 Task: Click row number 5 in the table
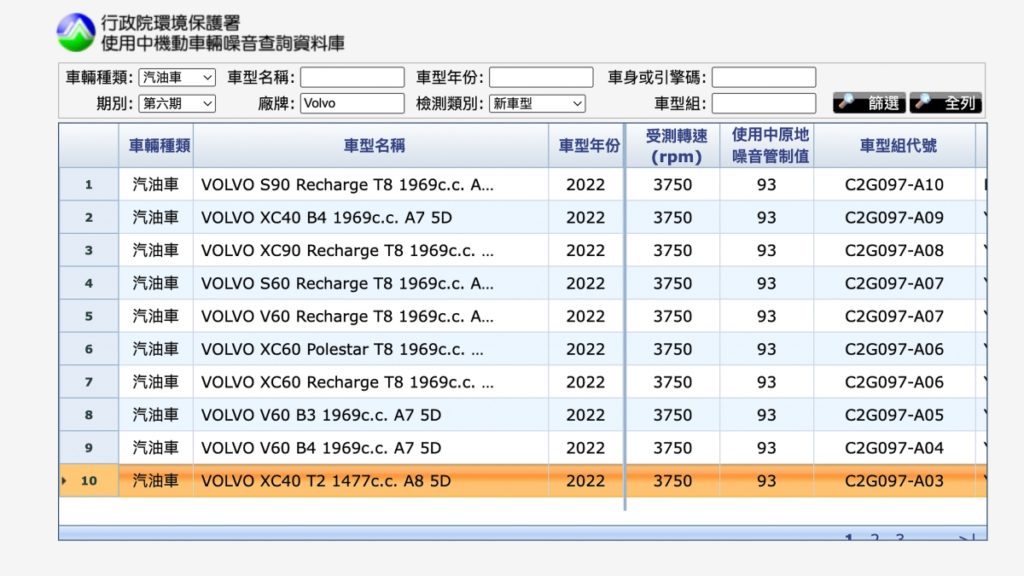89,316
